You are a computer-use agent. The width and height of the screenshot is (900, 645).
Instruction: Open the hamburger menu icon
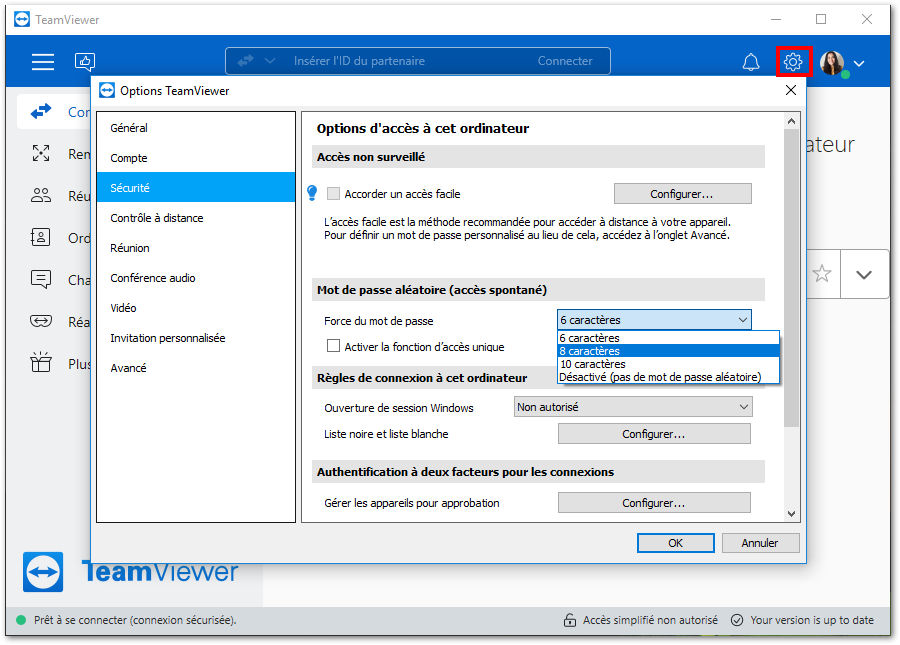tap(43, 62)
